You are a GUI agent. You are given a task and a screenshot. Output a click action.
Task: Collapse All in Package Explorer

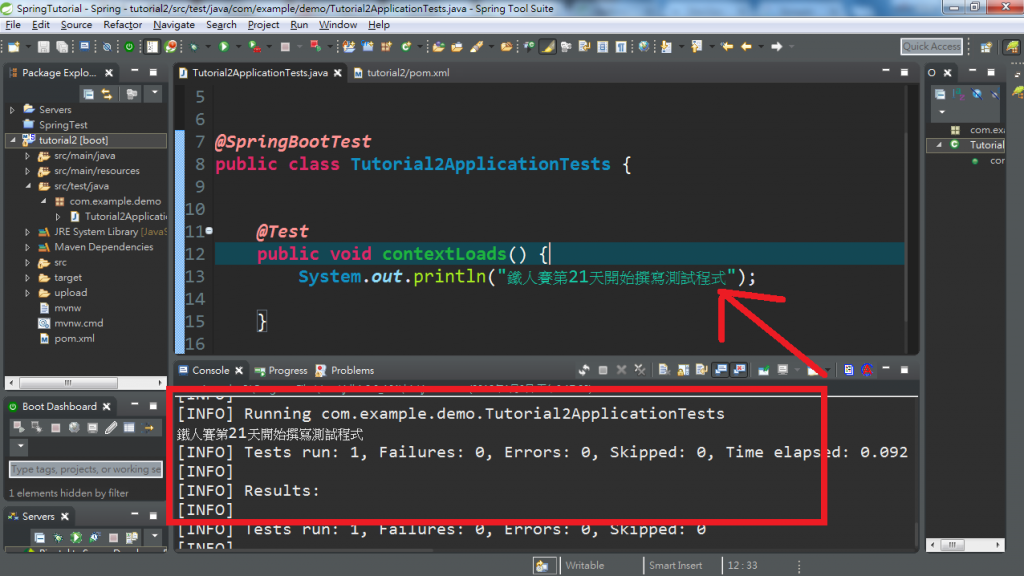tap(88, 94)
